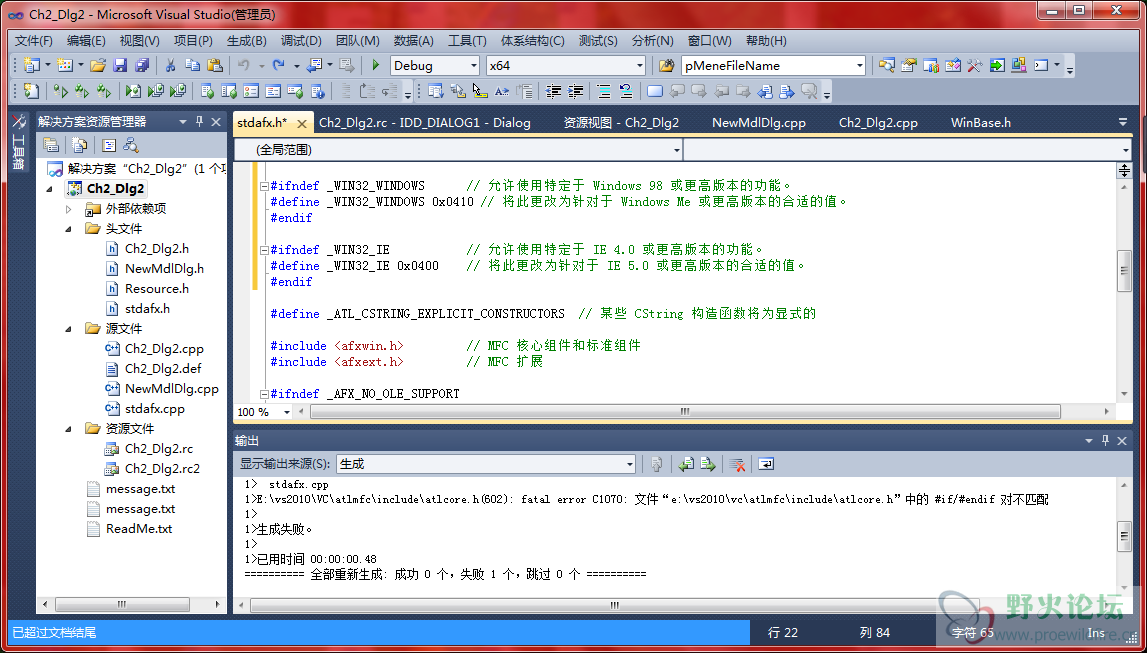This screenshot has width=1147, height=653.
Task: Select ReadMe.txt in Solution Explorer
Action: (138, 529)
